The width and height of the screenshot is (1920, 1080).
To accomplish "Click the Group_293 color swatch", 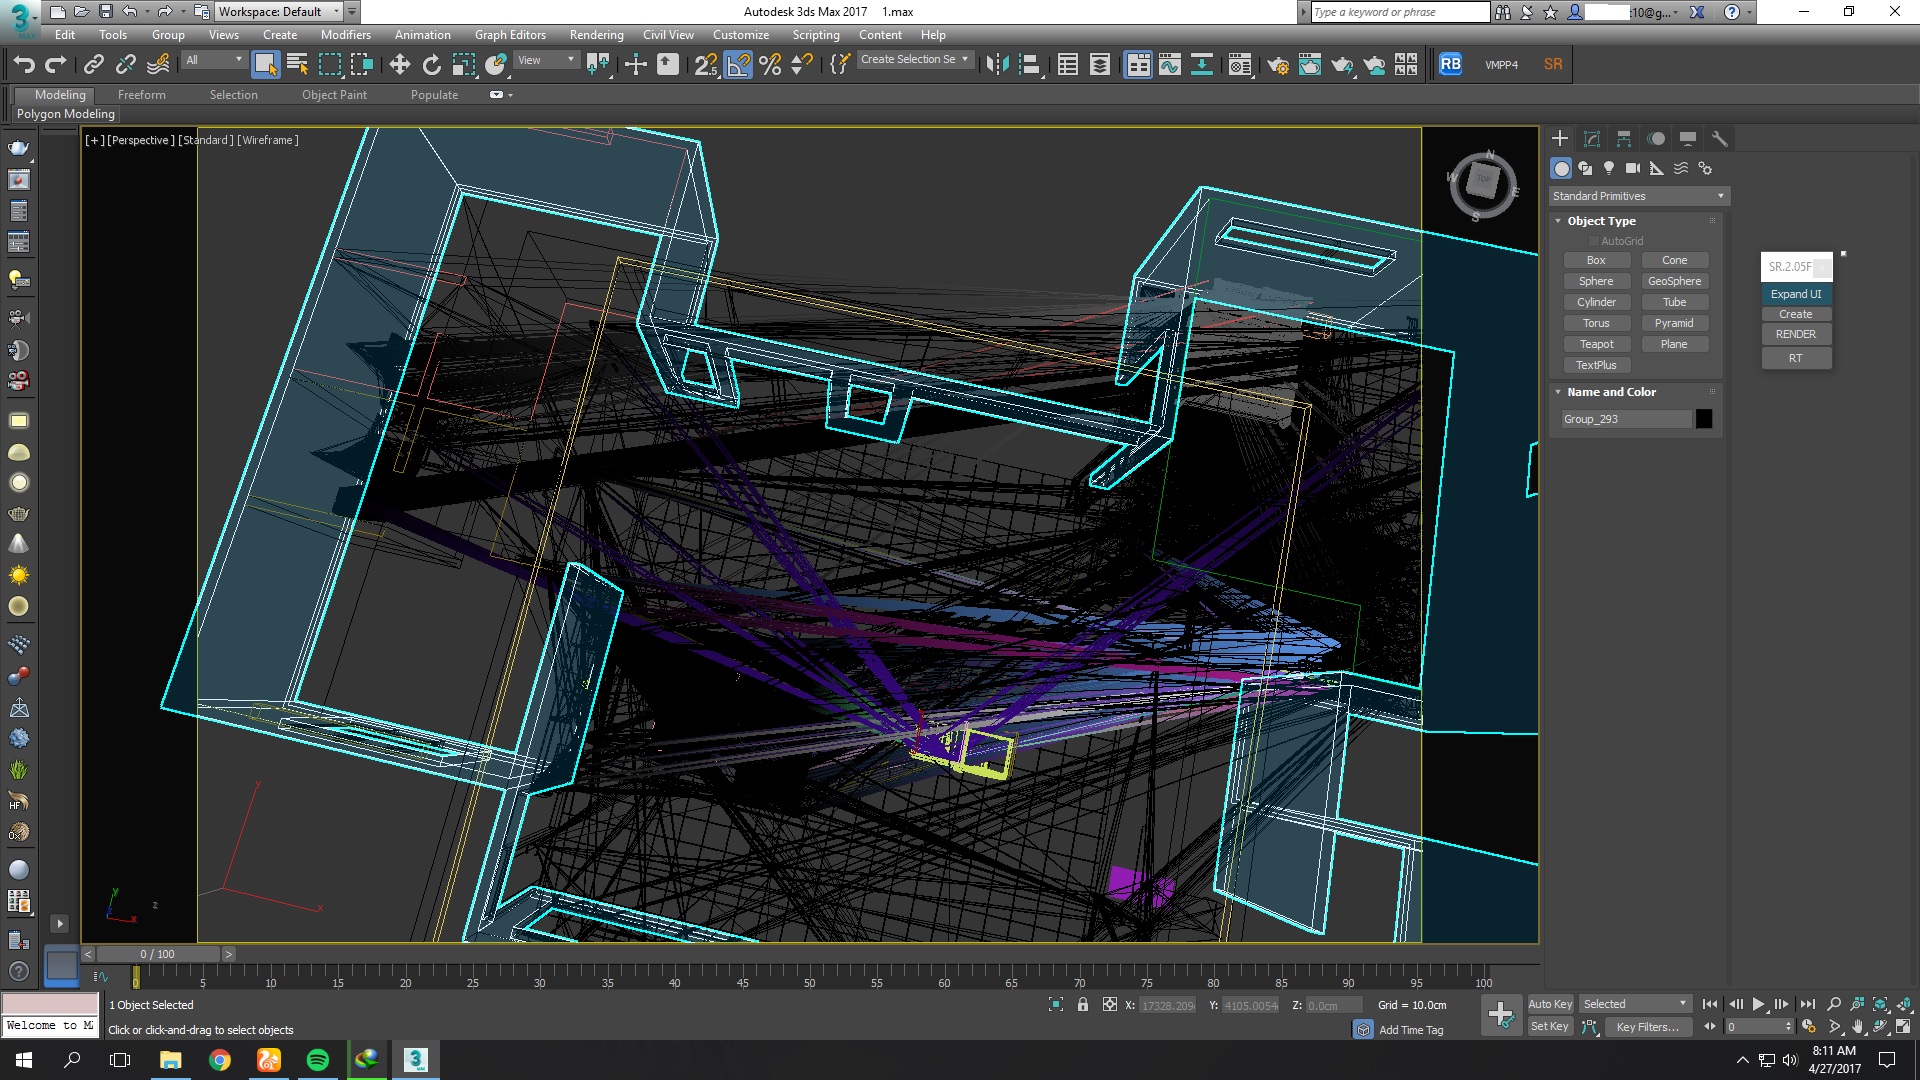I will tap(1702, 418).
